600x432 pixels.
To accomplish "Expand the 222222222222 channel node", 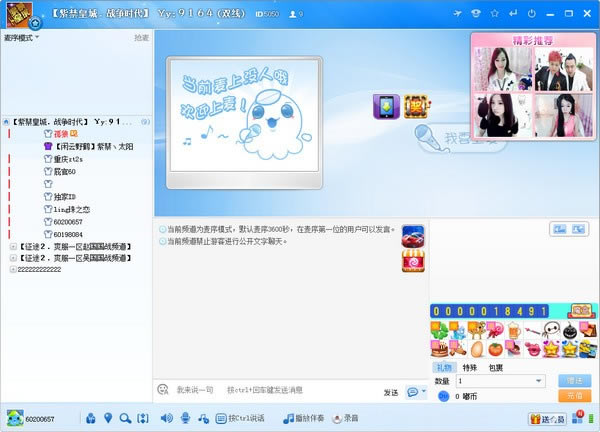I will (x=13, y=269).
